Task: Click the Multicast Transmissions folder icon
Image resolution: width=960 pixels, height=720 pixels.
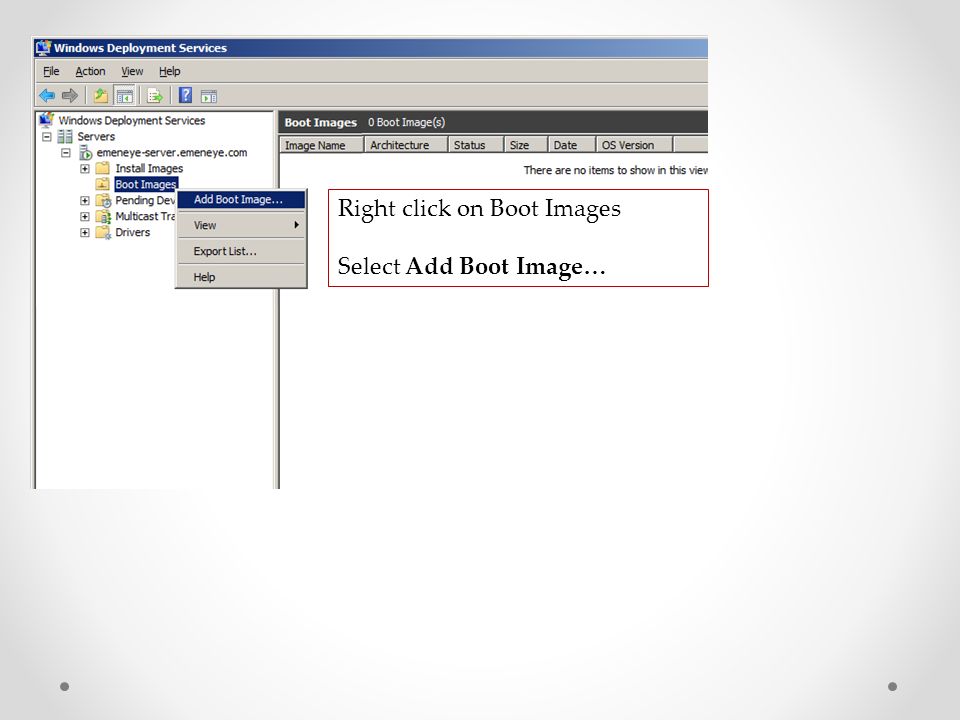Action: click(x=103, y=216)
